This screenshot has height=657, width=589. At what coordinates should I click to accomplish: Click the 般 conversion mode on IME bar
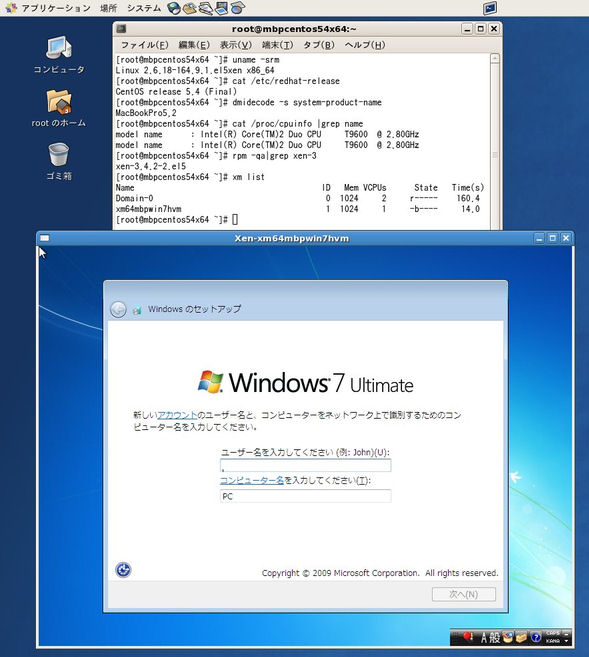coord(495,638)
